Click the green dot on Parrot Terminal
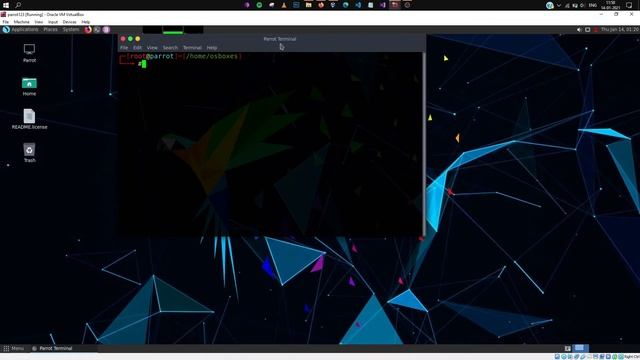640x360 pixels. pyautogui.click(x=130, y=39)
